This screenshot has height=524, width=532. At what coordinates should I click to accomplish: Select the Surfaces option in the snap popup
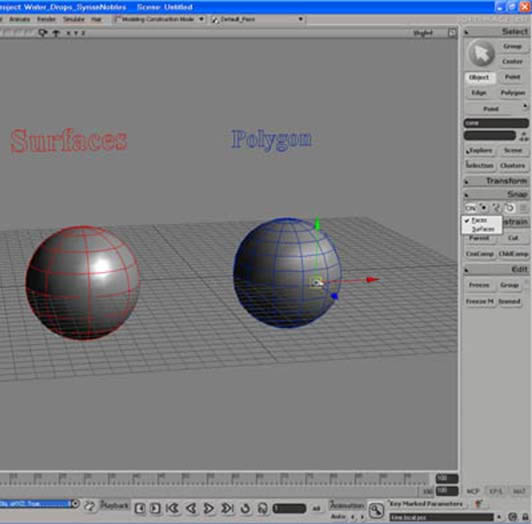481,229
